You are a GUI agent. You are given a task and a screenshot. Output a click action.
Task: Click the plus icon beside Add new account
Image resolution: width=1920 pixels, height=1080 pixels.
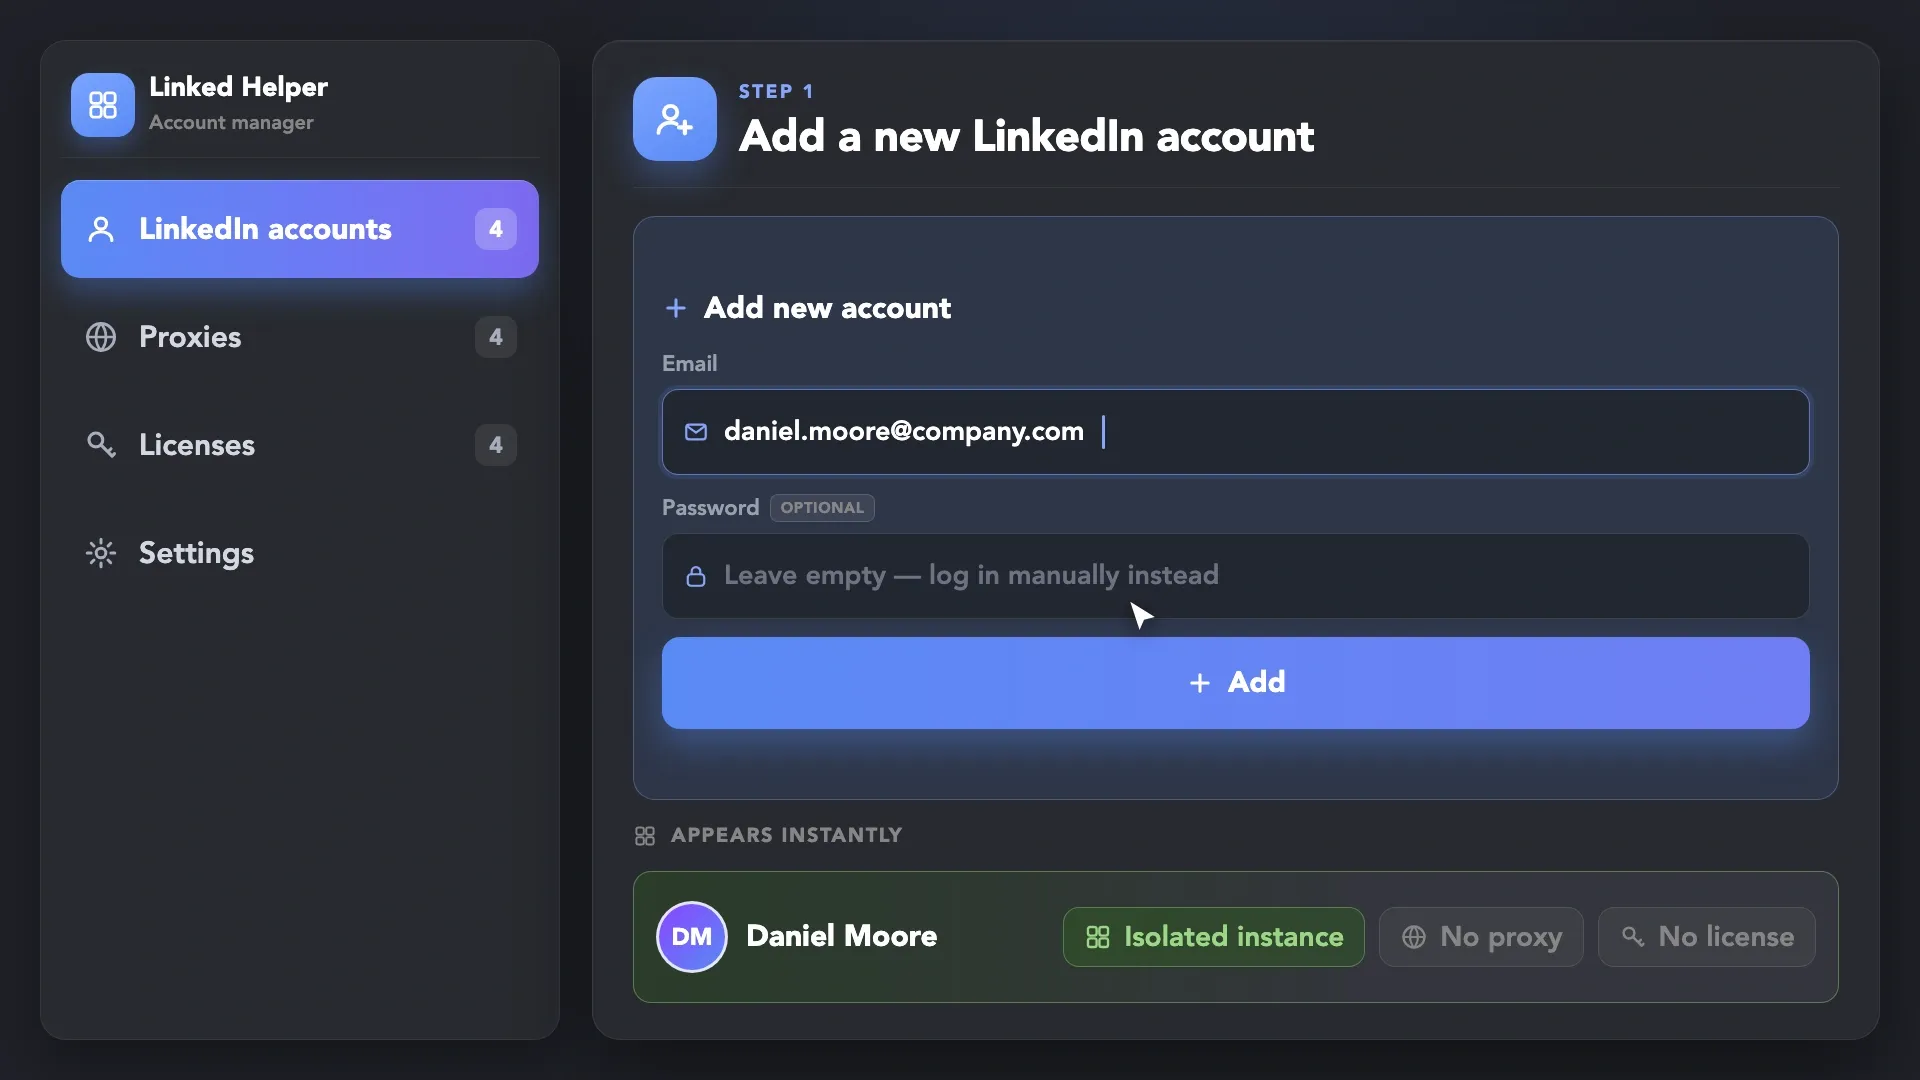point(676,308)
